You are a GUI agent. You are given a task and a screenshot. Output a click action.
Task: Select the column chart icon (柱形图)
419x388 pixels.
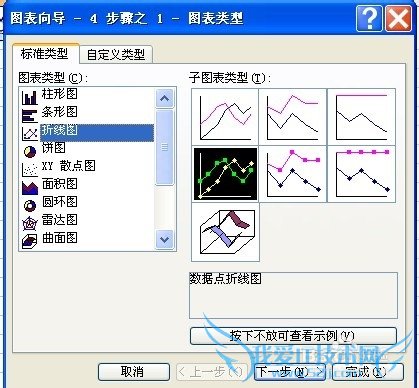click(30, 97)
